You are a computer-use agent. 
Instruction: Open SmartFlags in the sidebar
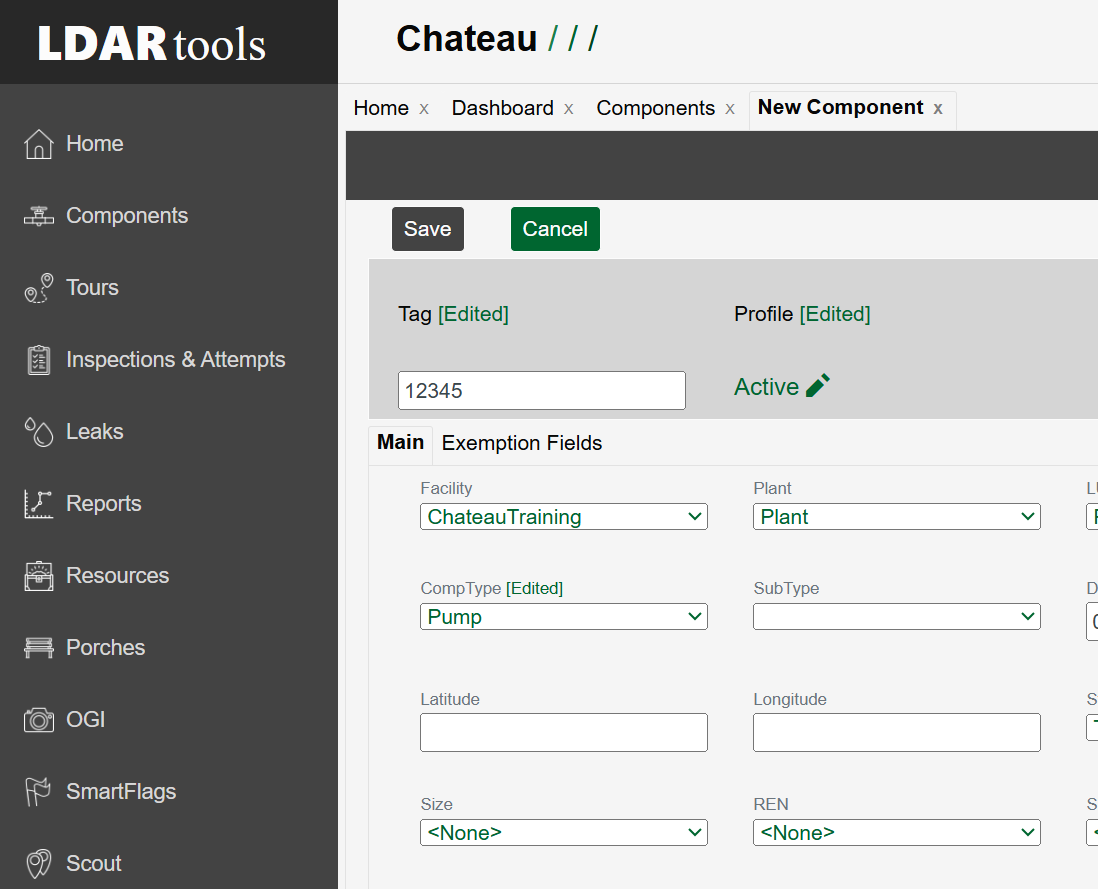121,792
